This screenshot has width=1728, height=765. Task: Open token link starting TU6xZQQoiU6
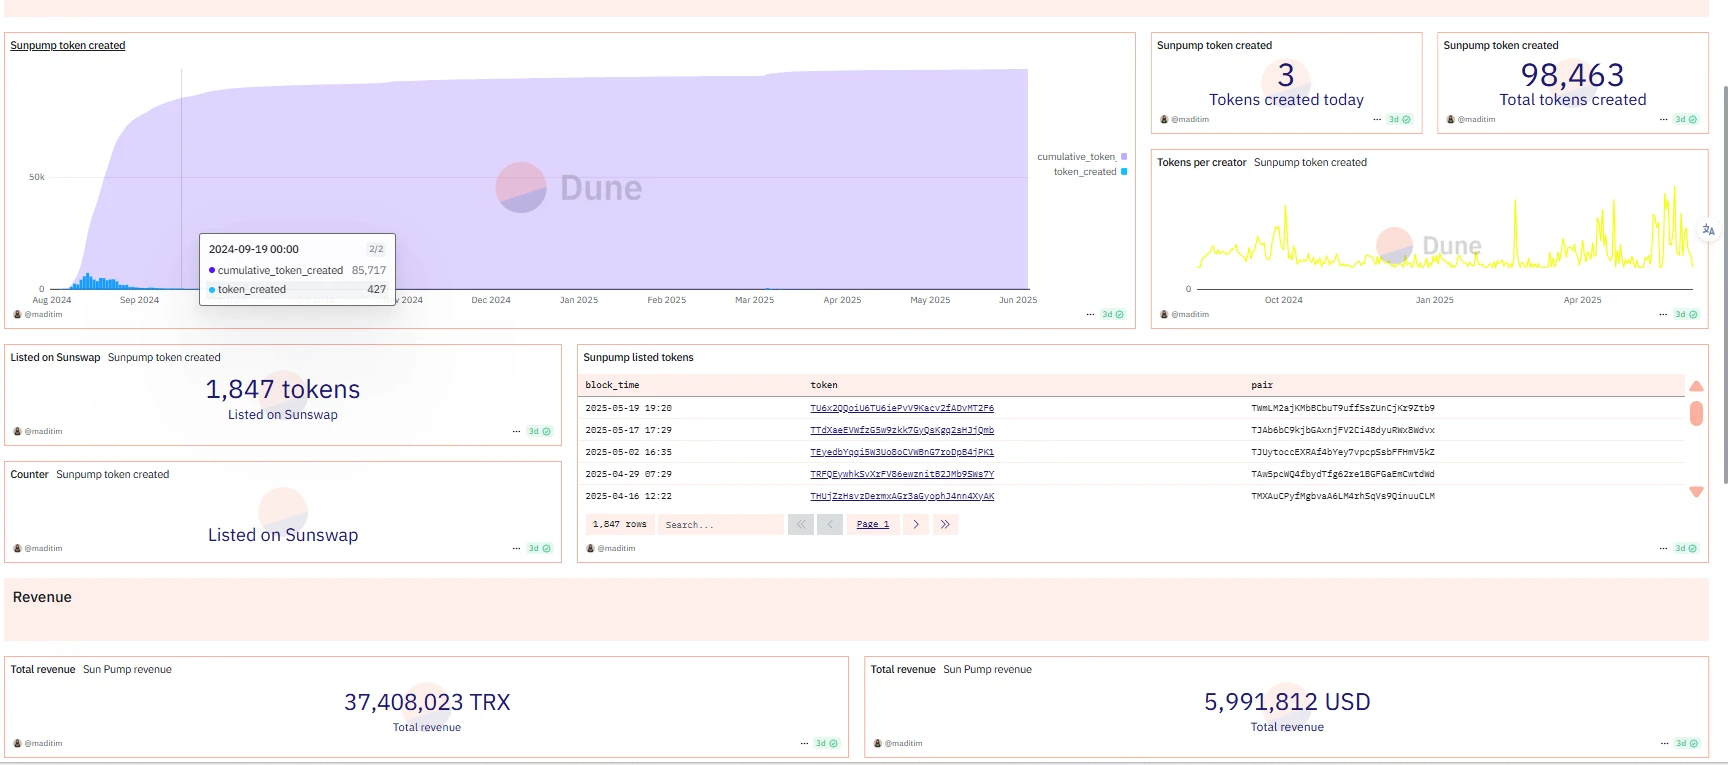pyautogui.click(x=902, y=408)
